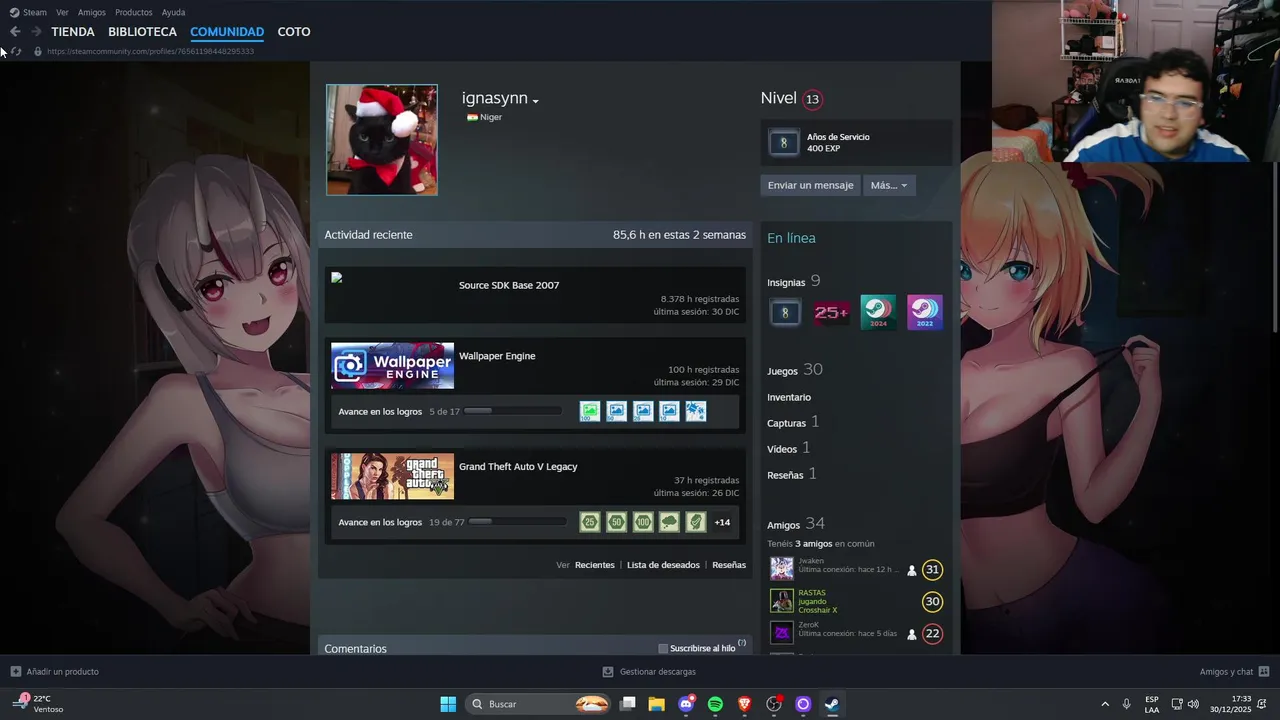
Task: Click the Niger flag icon
Action: [472, 117]
